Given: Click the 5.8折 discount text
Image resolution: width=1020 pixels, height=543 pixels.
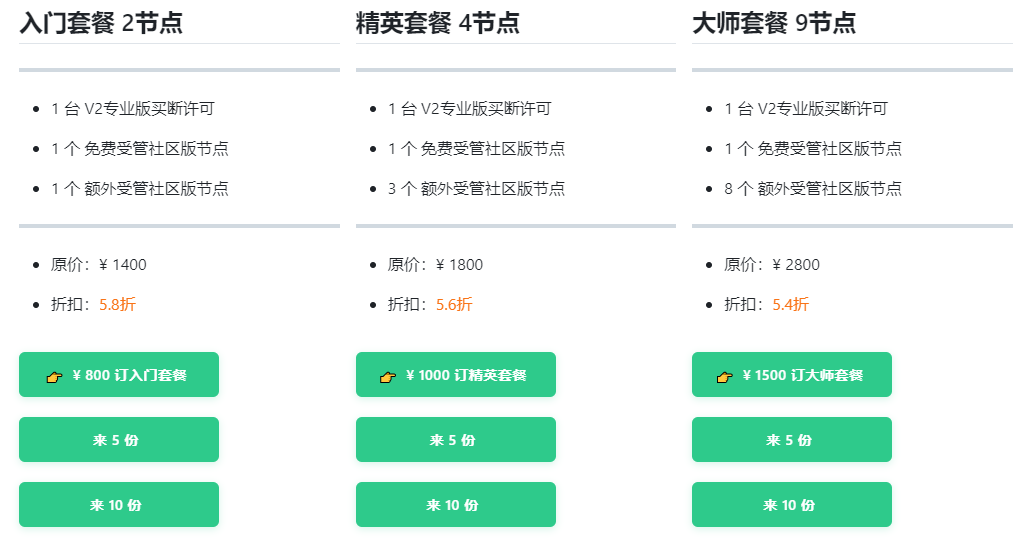Looking at the screenshot, I should [117, 304].
